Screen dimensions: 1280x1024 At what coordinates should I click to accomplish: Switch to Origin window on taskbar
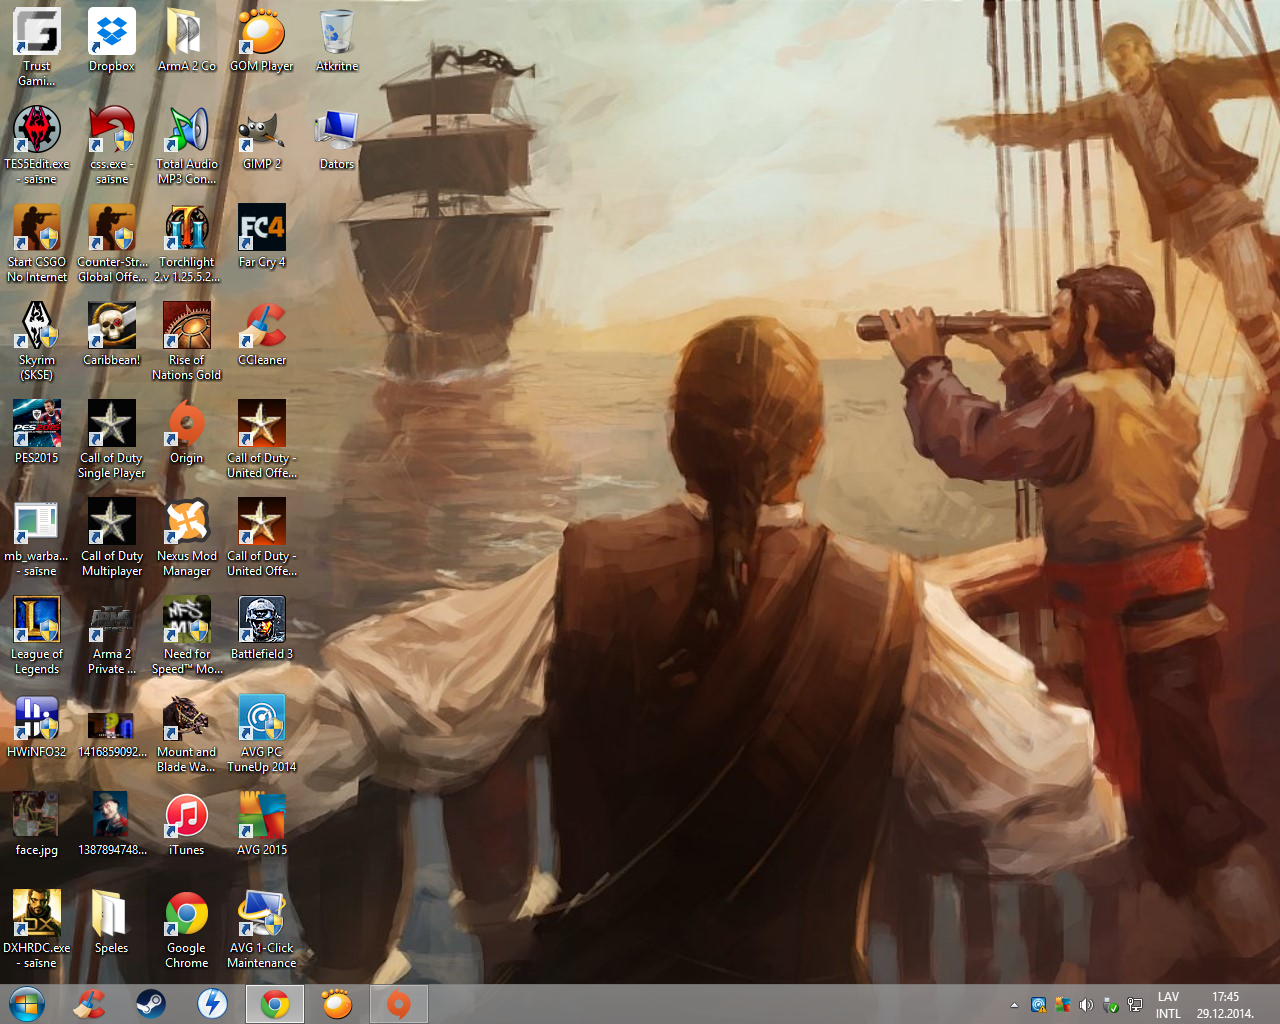(399, 1004)
